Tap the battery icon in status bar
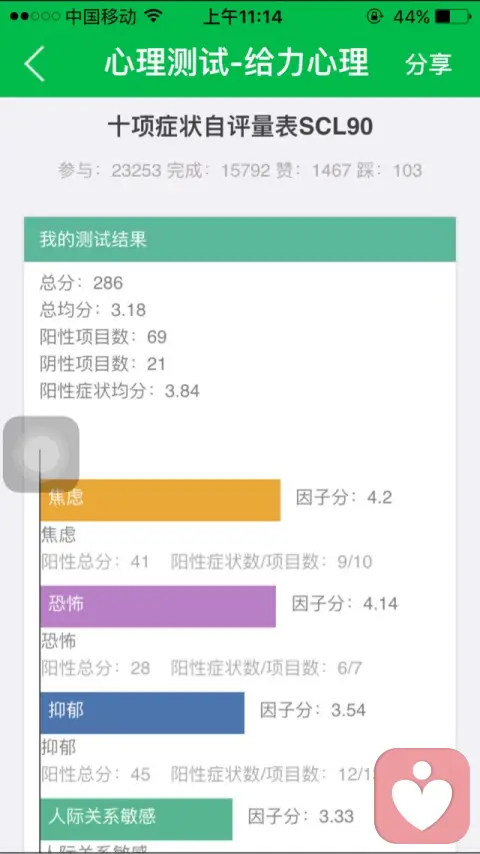480x854 pixels. pyautogui.click(x=453, y=17)
